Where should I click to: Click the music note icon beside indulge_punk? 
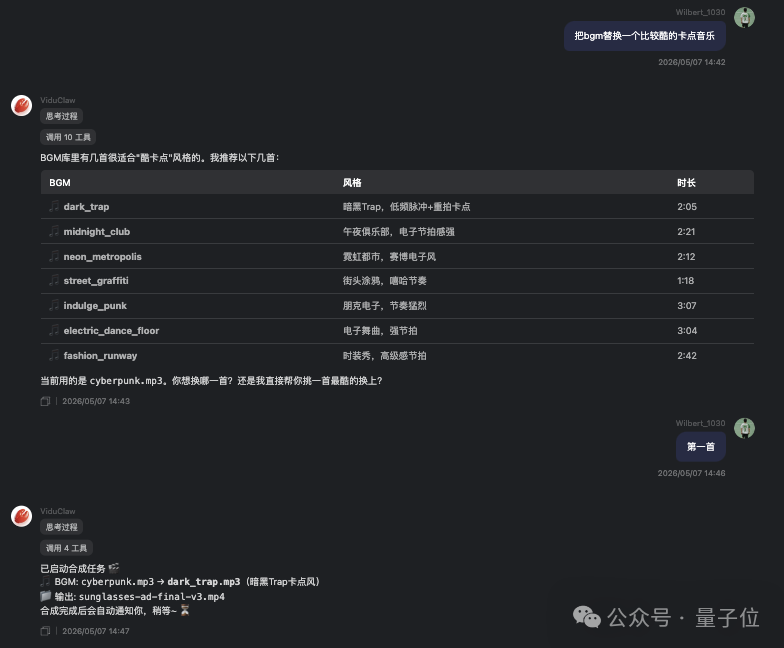(x=54, y=305)
